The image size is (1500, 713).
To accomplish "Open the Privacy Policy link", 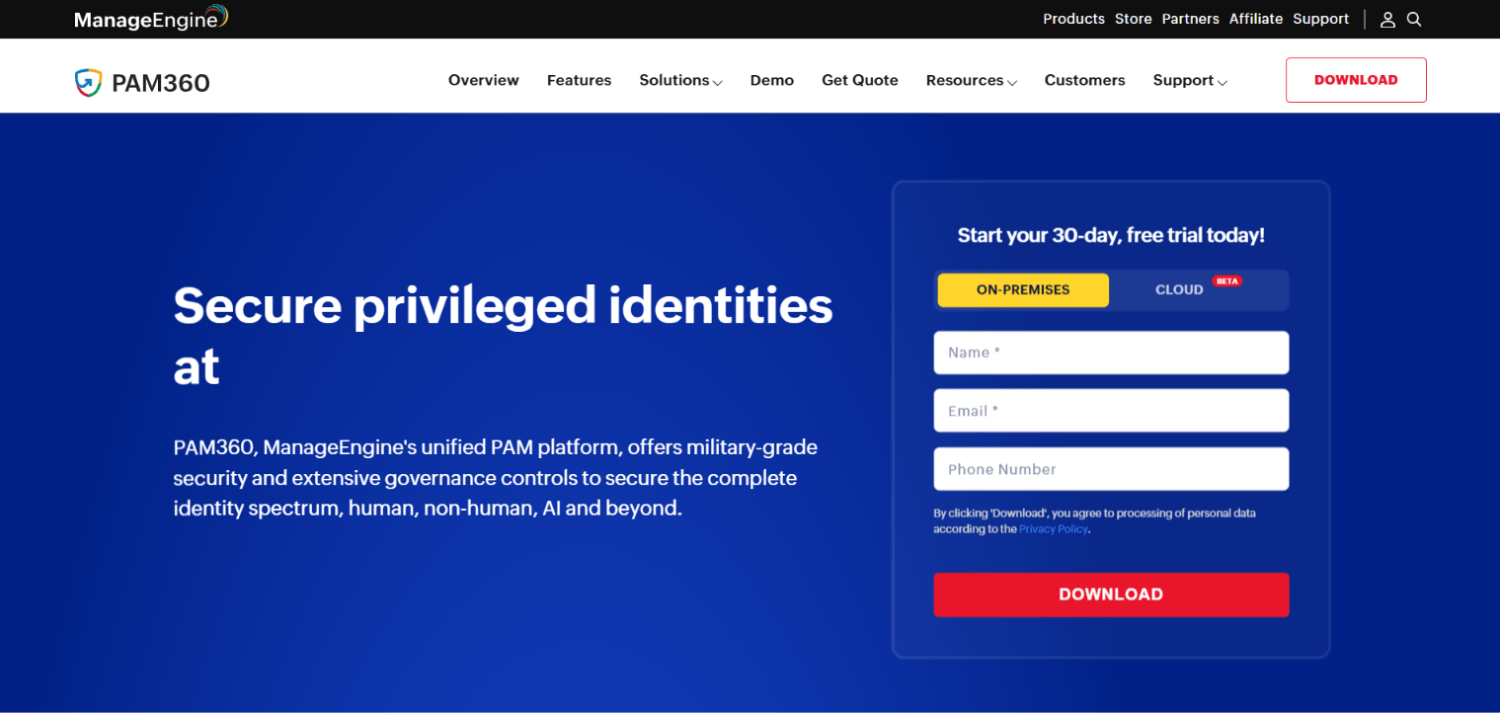I will tap(1053, 529).
